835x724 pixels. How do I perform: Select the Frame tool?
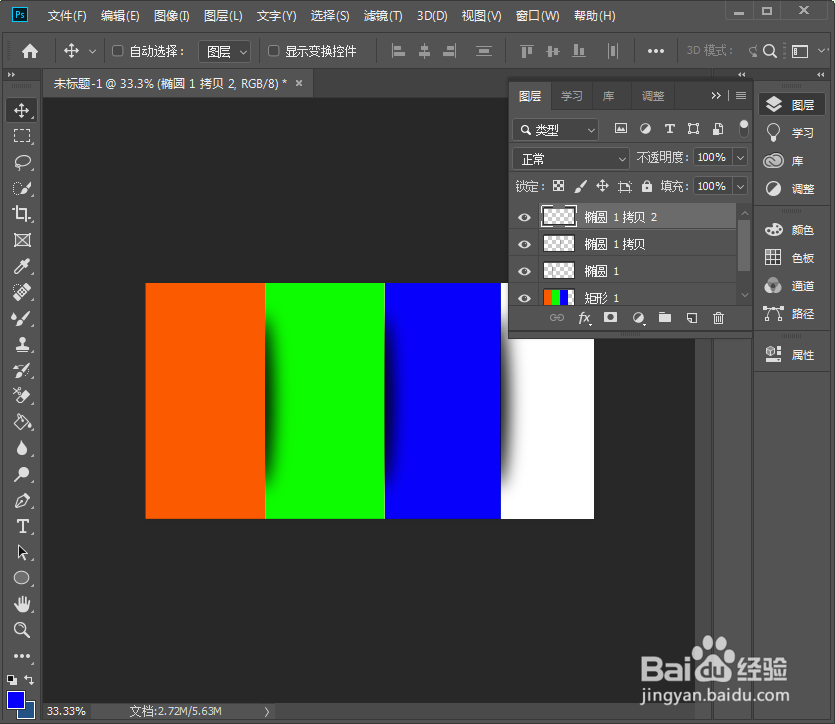click(22, 240)
